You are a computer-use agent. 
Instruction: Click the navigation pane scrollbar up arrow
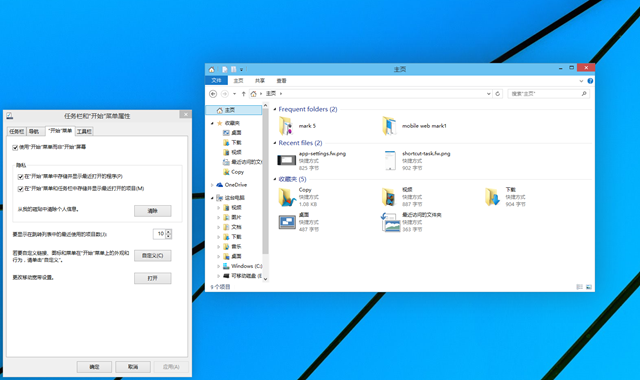[x=265, y=106]
